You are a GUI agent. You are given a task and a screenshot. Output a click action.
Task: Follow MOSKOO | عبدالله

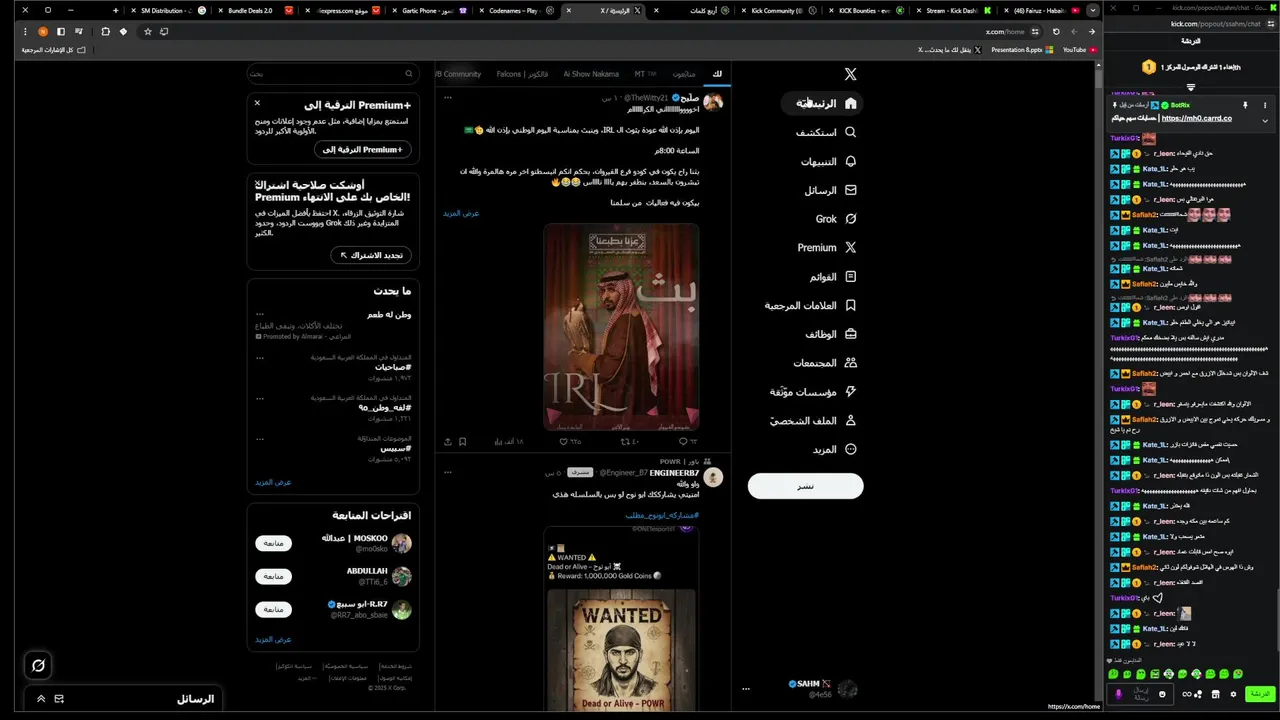point(273,543)
